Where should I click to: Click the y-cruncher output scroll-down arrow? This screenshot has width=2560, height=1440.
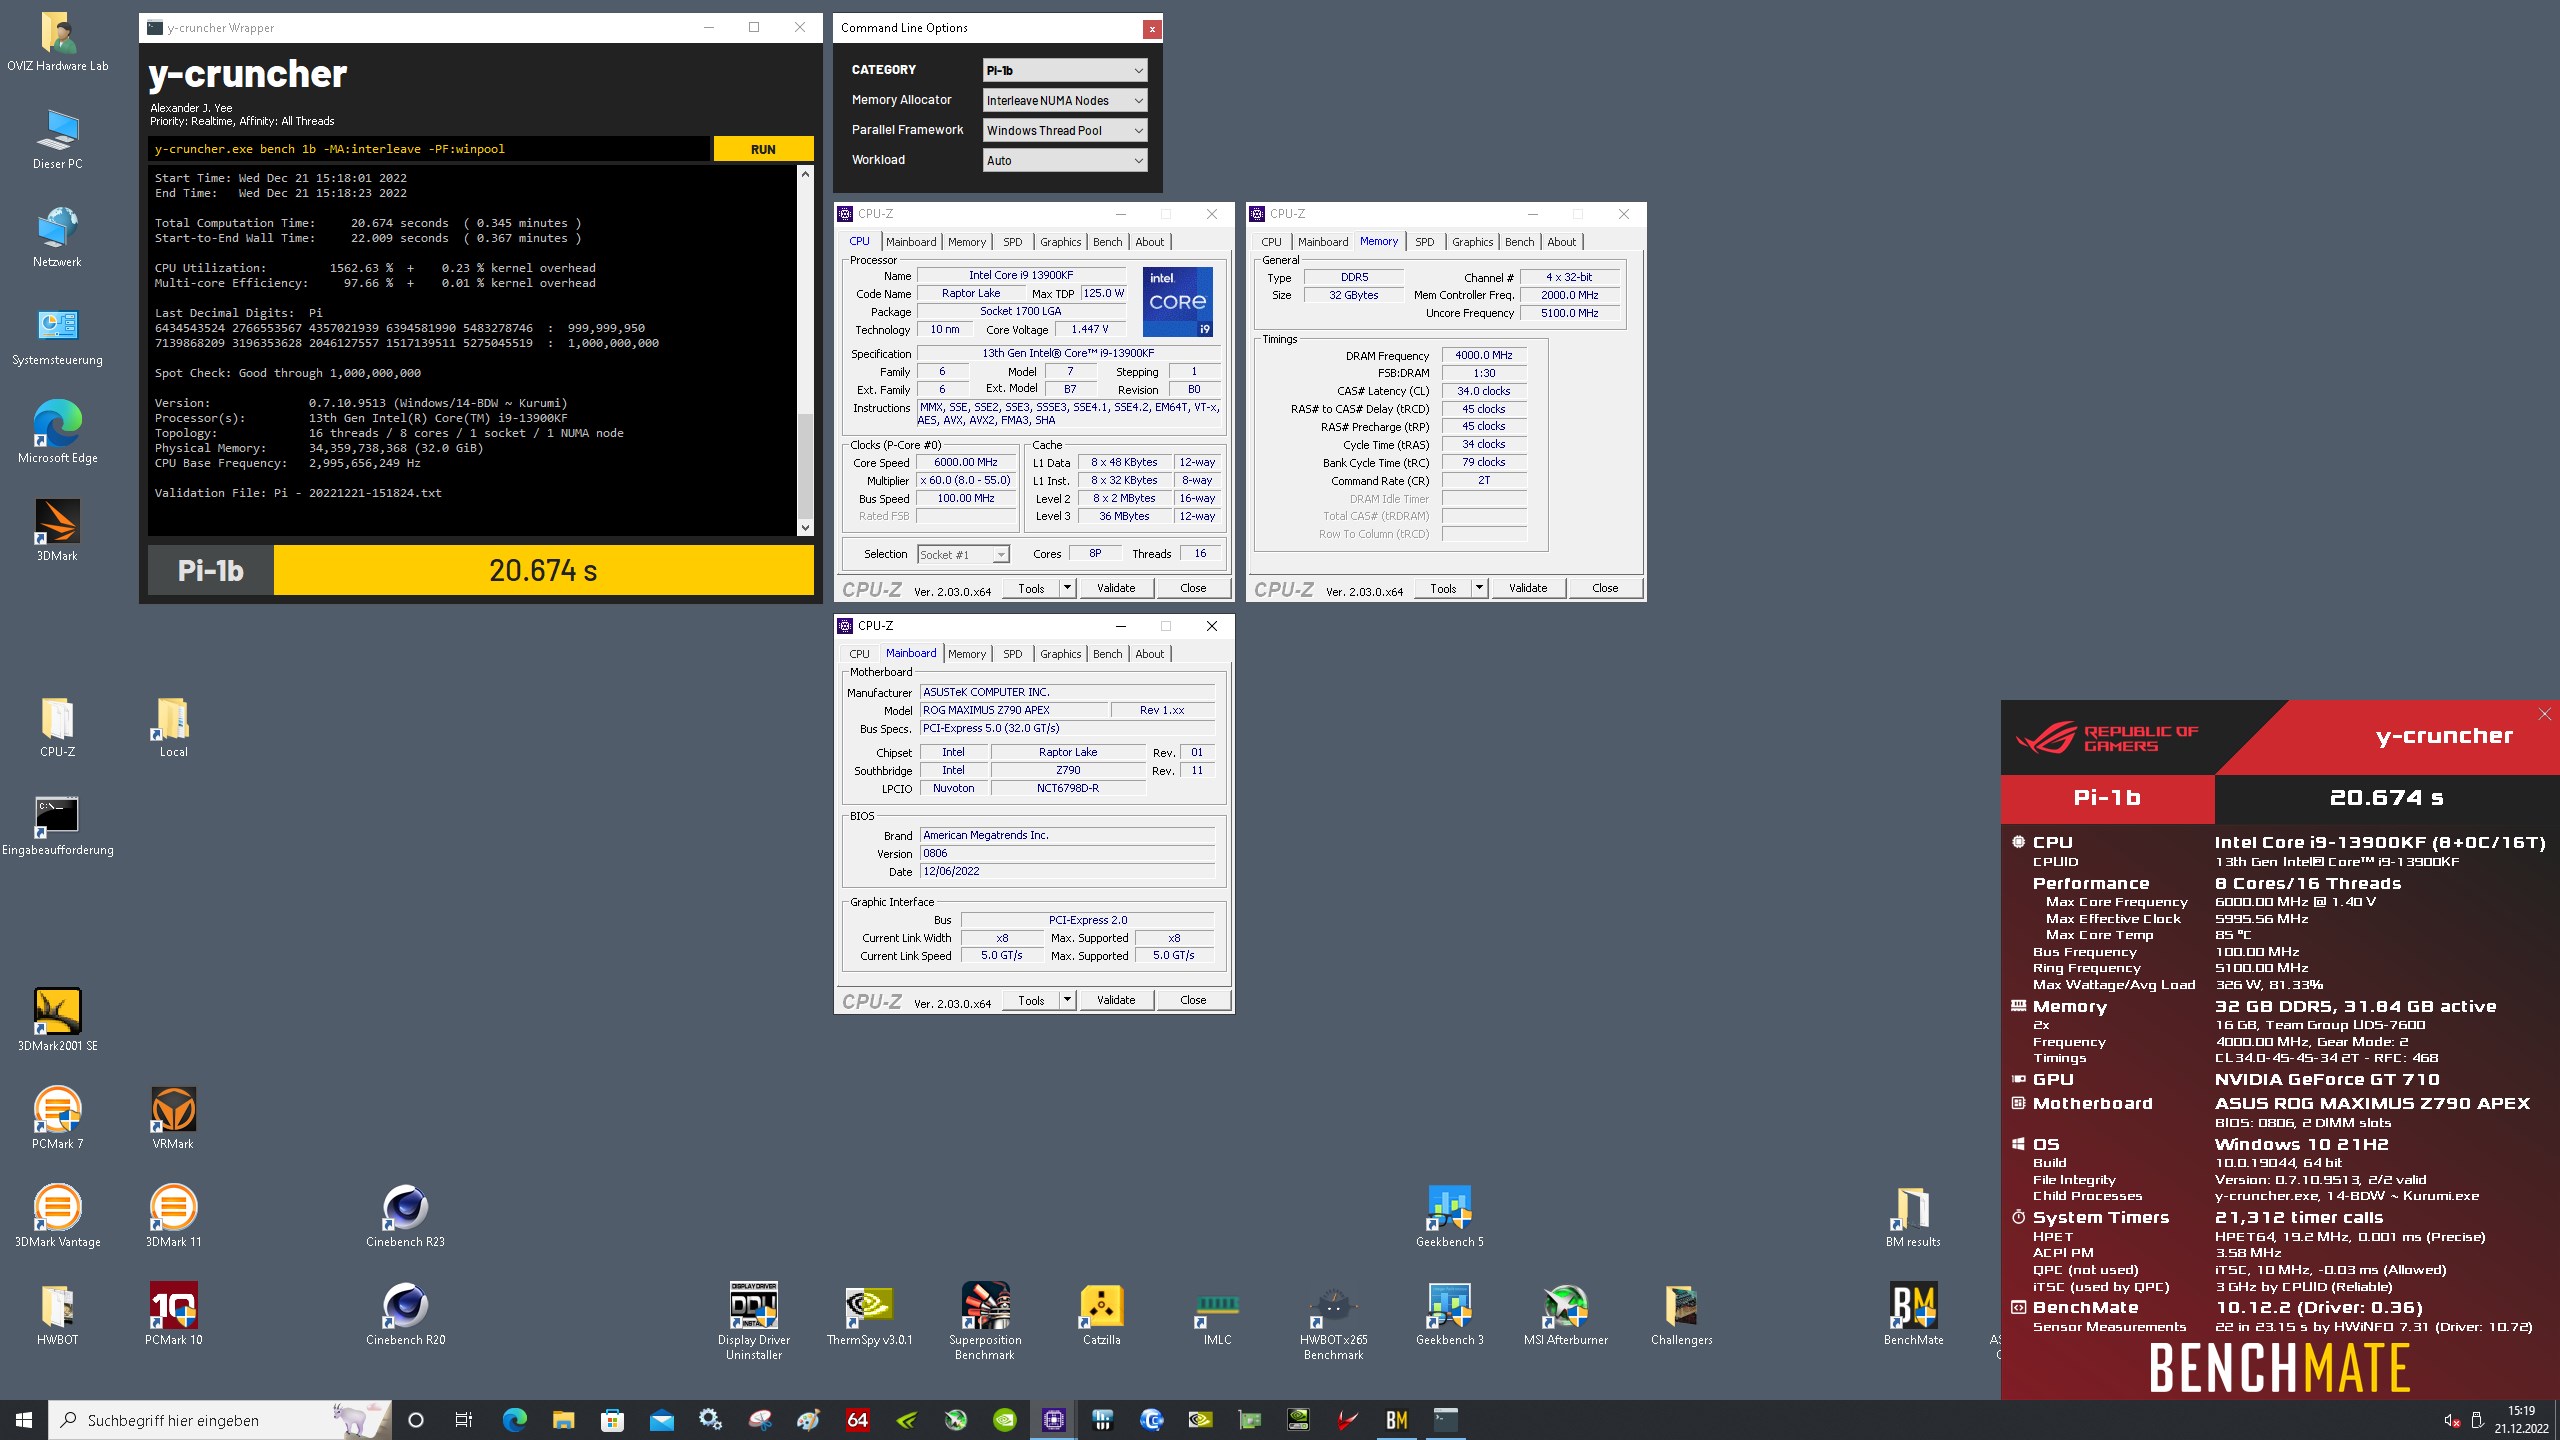coord(805,528)
